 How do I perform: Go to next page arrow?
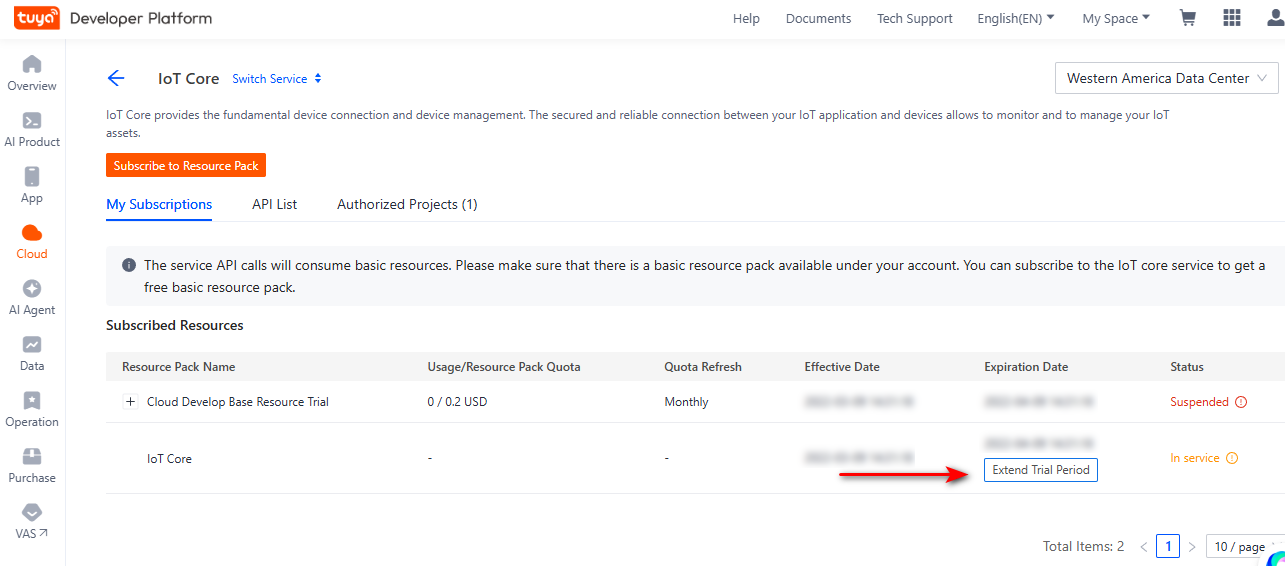click(1191, 546)
